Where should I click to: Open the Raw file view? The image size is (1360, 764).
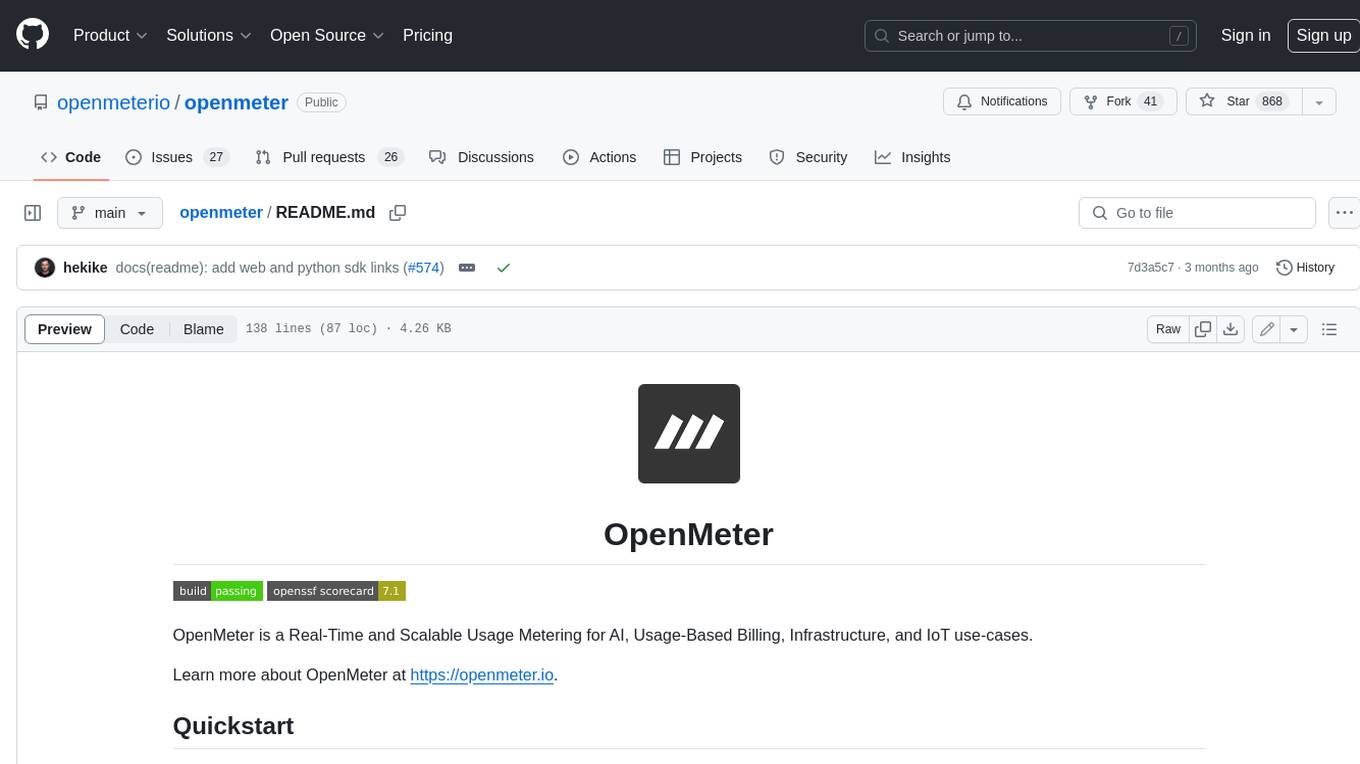pyautogui.click(x=1168, y=329)
